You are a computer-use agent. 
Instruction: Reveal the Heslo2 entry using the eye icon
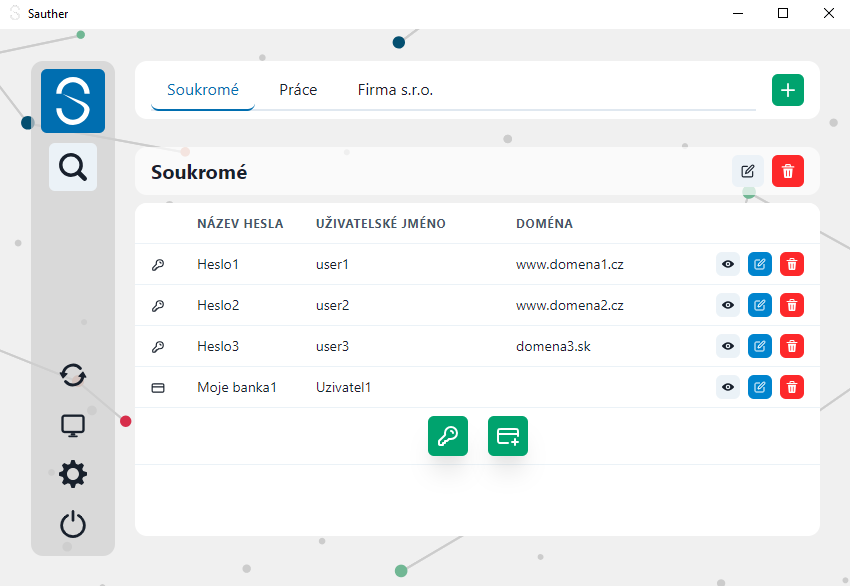(728, 305)
